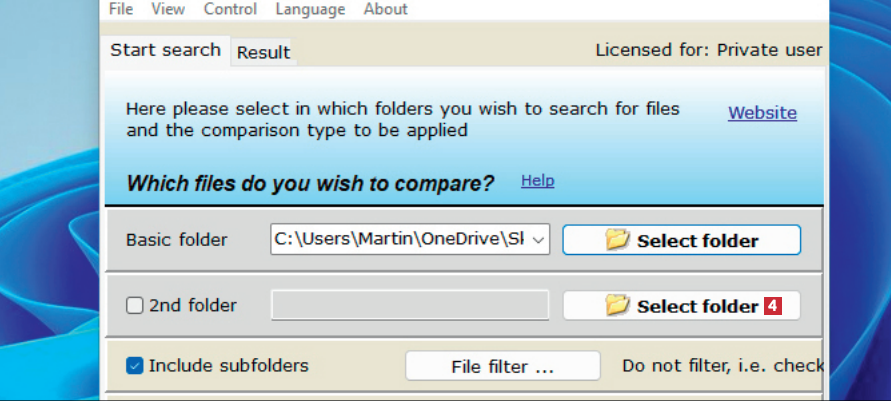Switch to the Result tab
This screenshot has width=891, height=401.
click(x=263, y=53)
